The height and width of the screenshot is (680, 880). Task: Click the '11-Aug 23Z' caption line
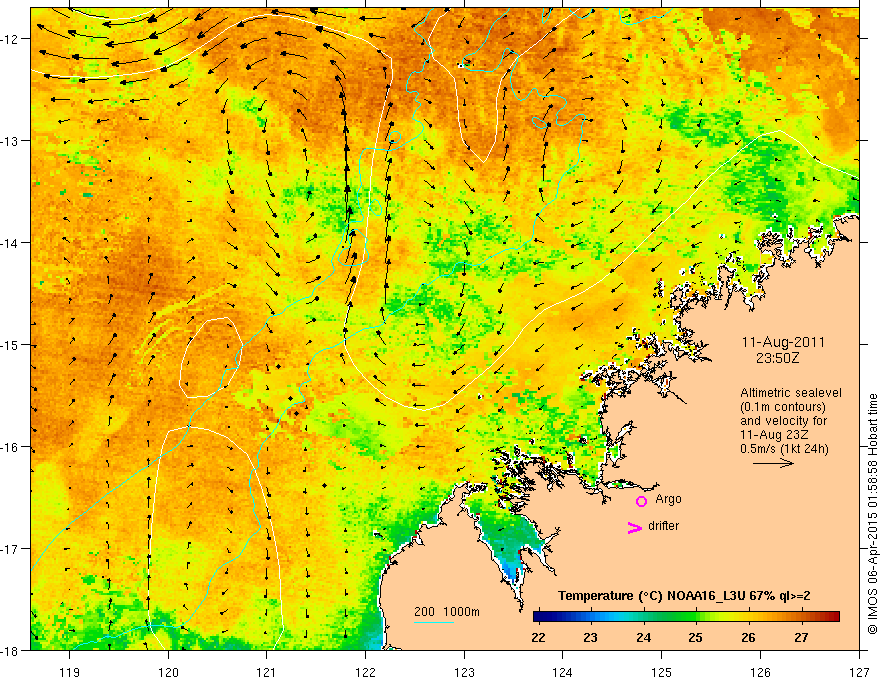pos(772,435)
